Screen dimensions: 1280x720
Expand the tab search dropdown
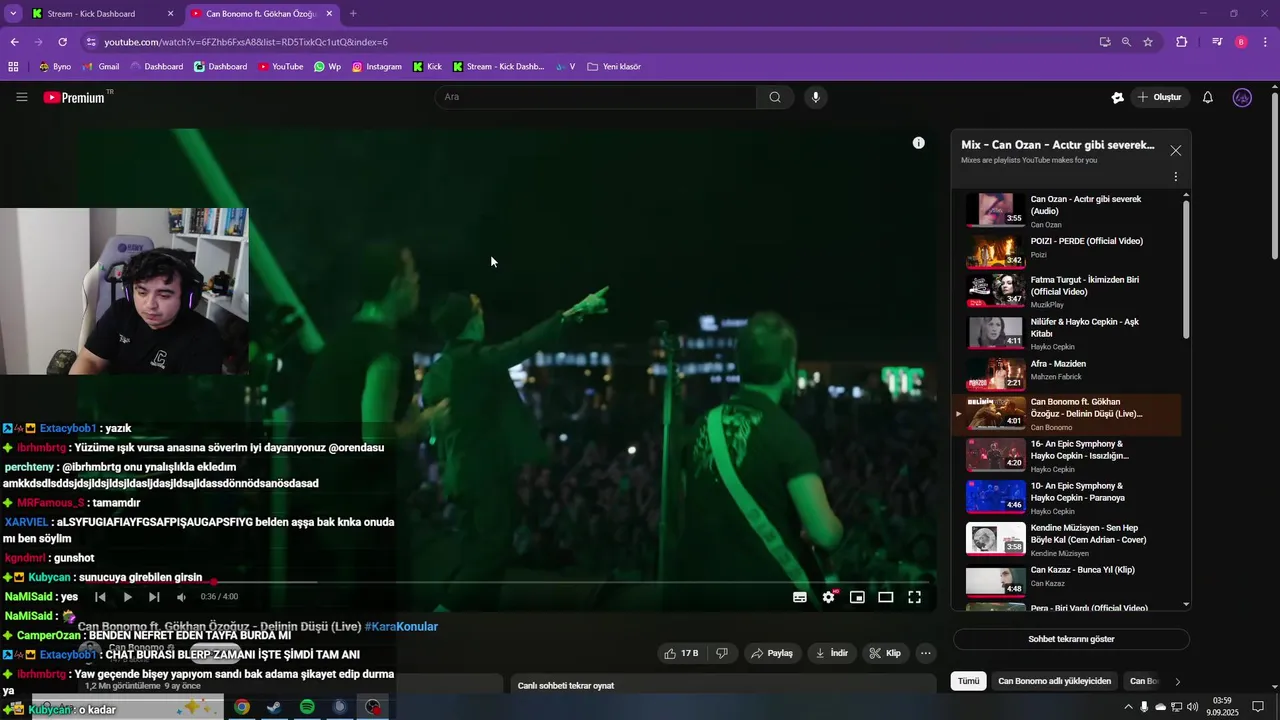click(13, 14)
